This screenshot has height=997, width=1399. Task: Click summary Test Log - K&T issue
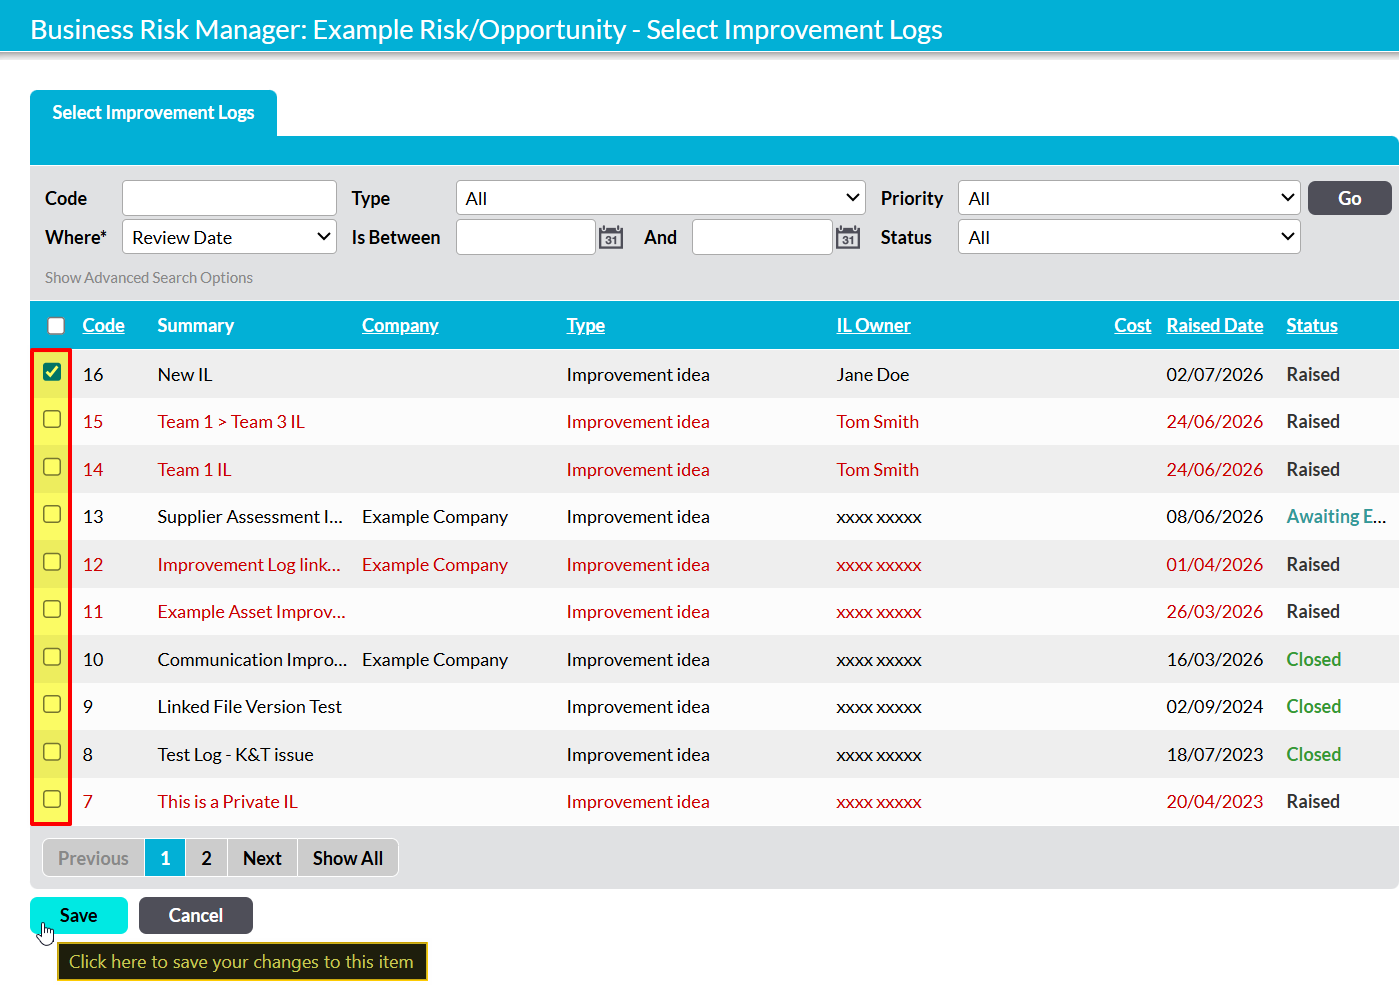point(235,755)
